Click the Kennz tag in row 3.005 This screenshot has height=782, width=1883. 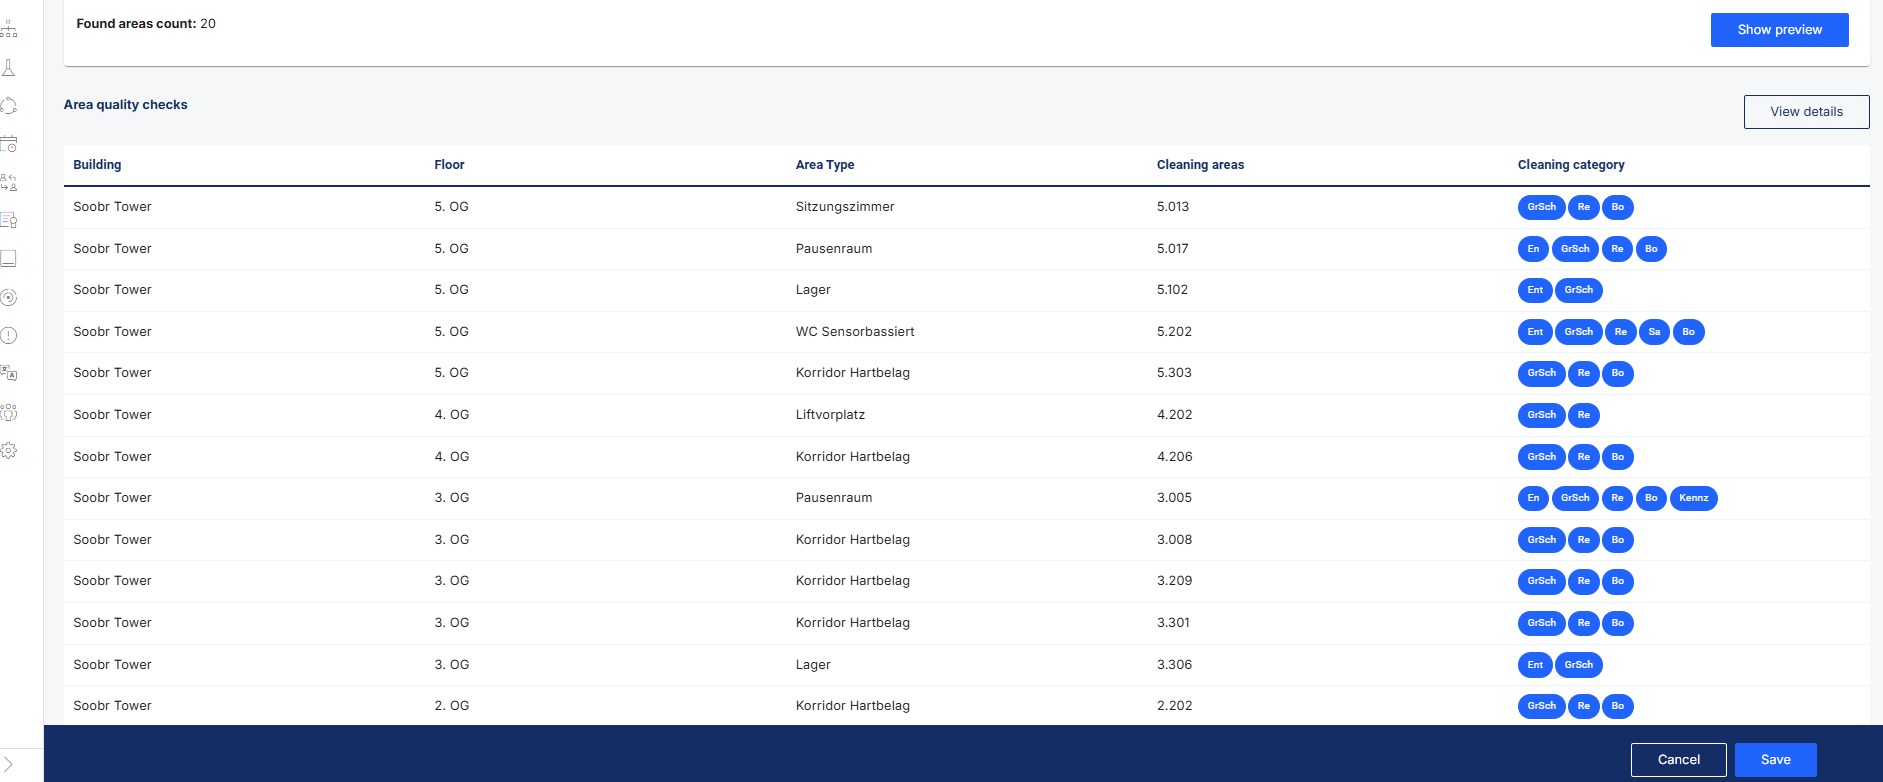[x=1694, y=498]
